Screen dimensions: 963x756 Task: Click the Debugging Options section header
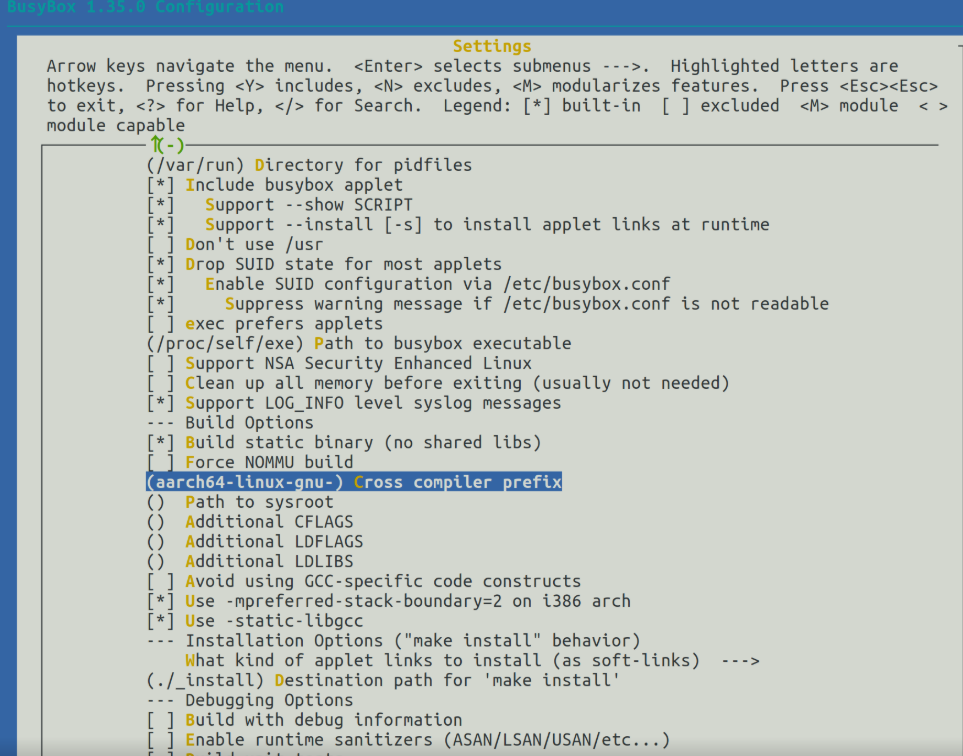click(250, 700)
